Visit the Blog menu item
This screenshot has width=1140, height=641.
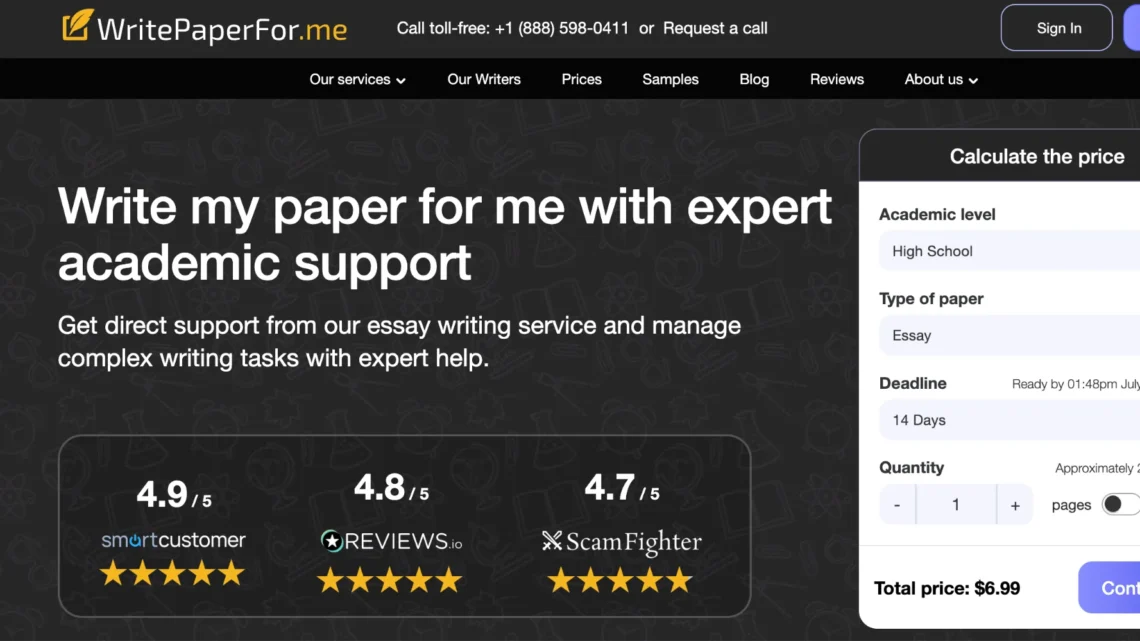754,79
